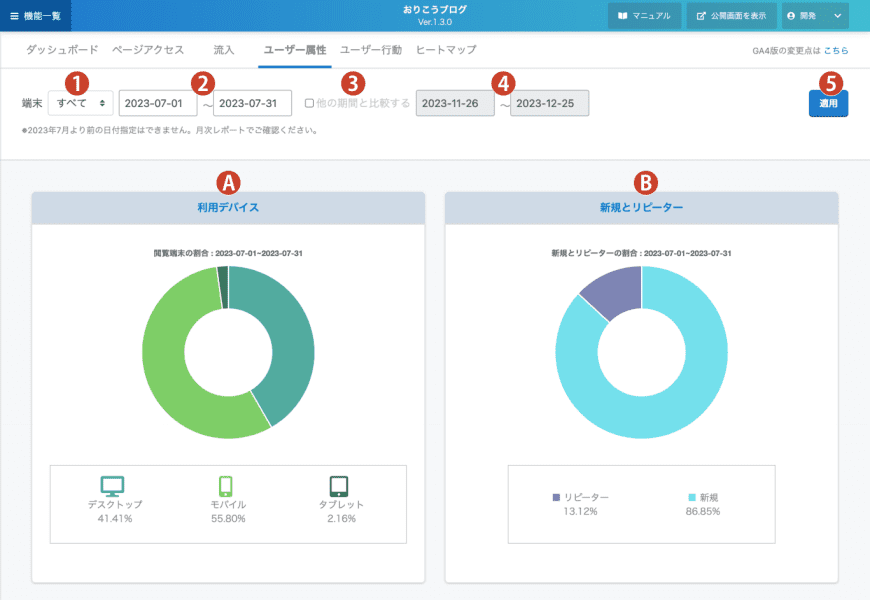Screen dimensions: 870x600
Task: Click the desktop monitor icon in legend
Action: click(113, 486)
